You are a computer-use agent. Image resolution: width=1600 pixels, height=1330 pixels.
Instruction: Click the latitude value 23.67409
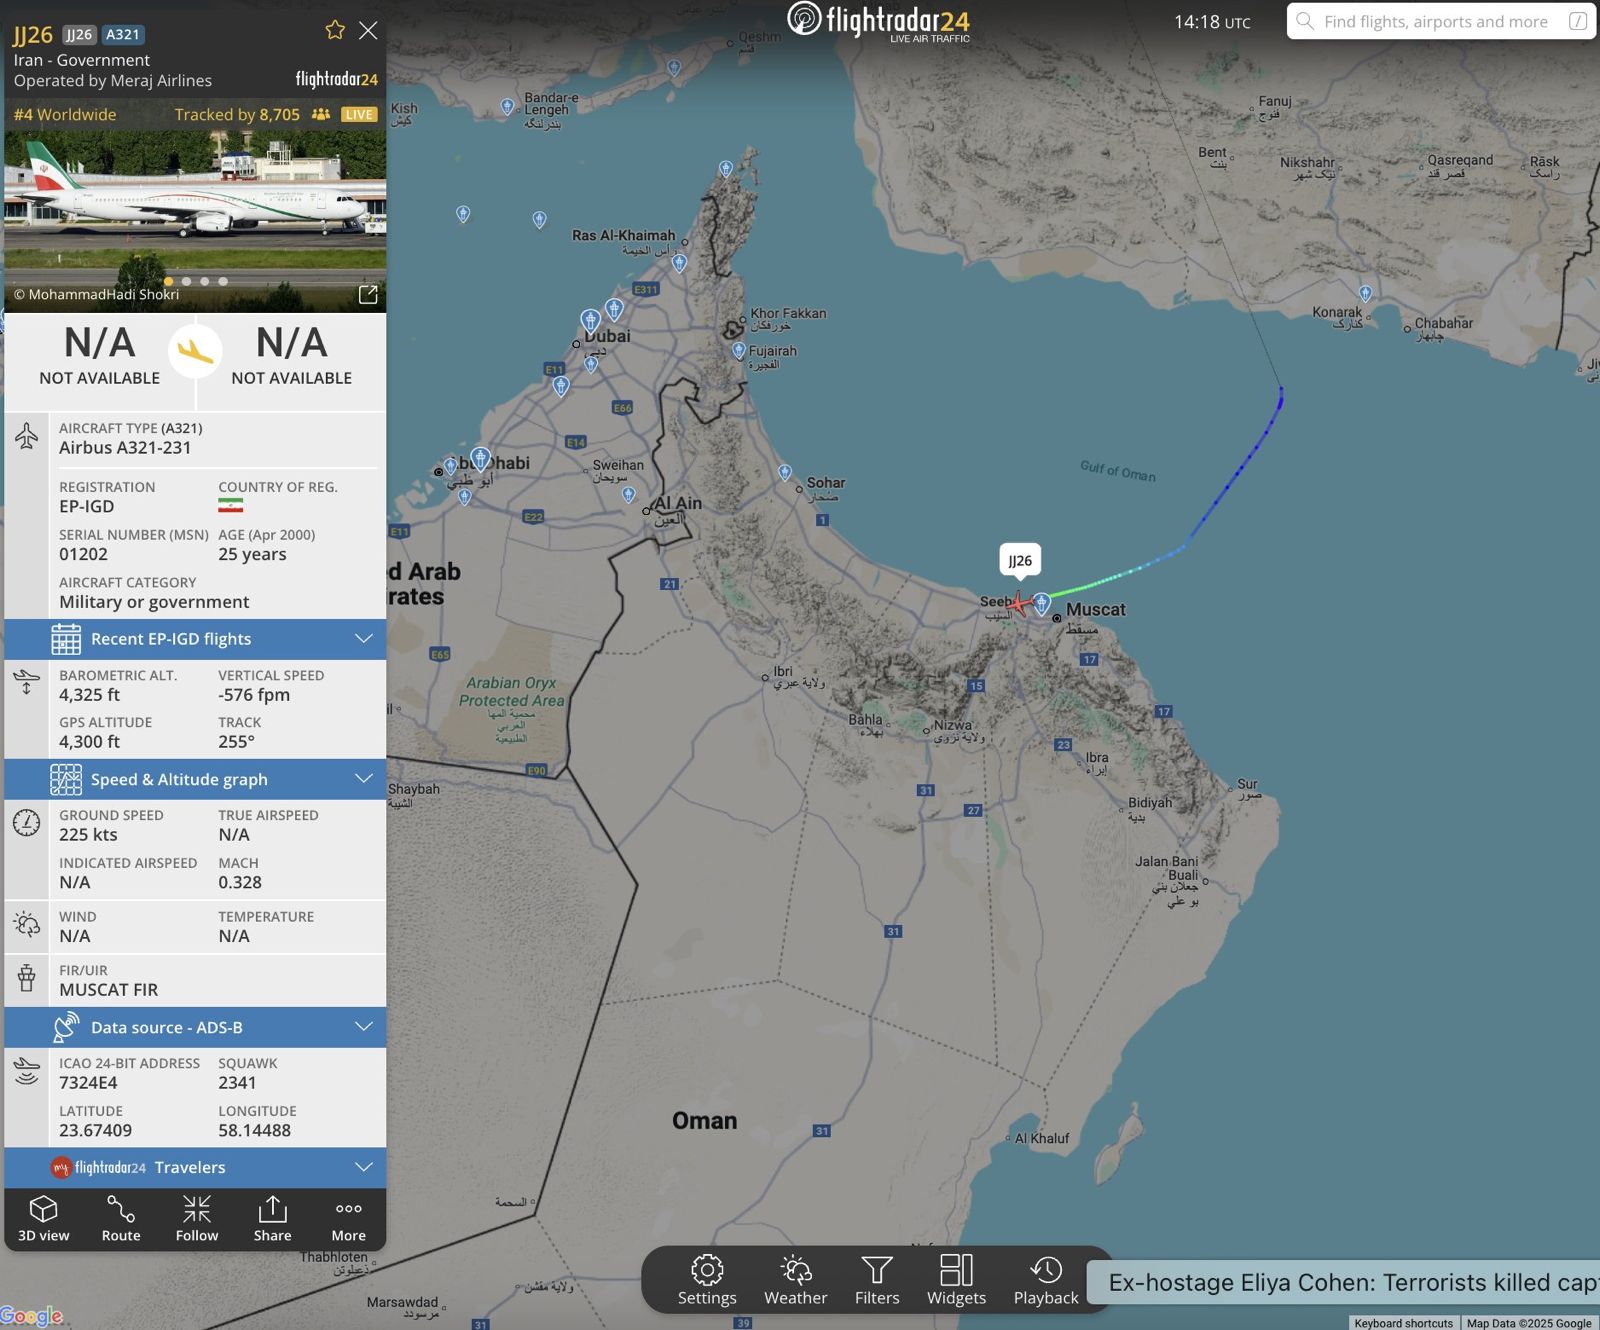95,1130
